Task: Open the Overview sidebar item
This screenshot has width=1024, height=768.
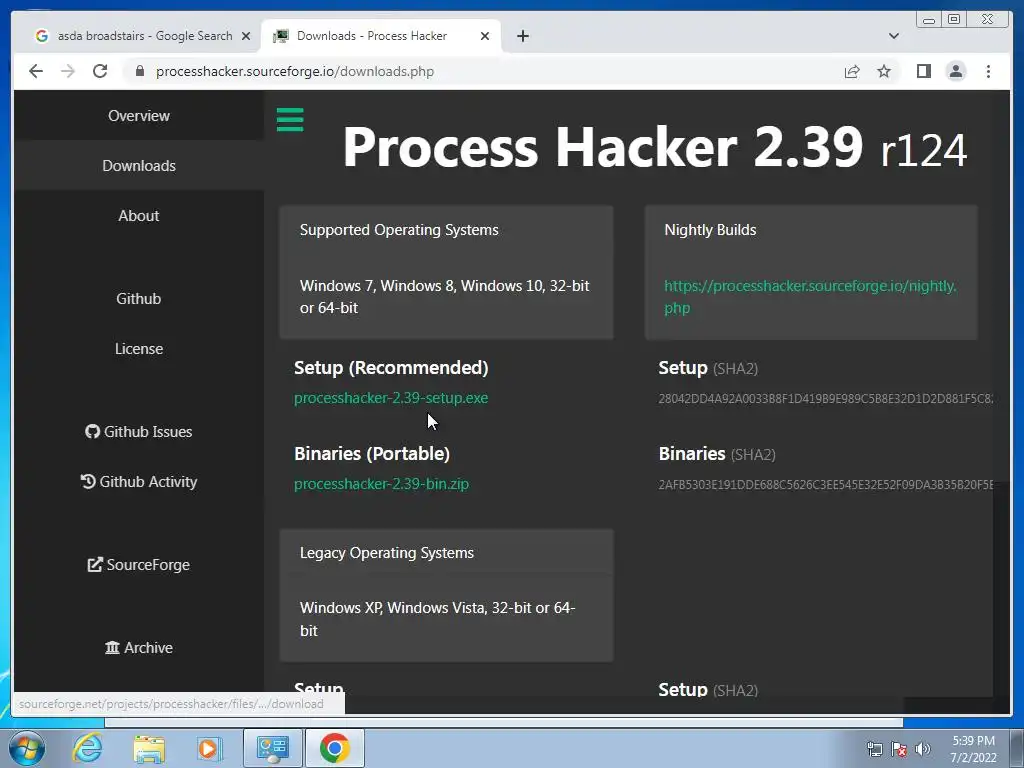Action: pyautogui.click(x=139, y=116)
